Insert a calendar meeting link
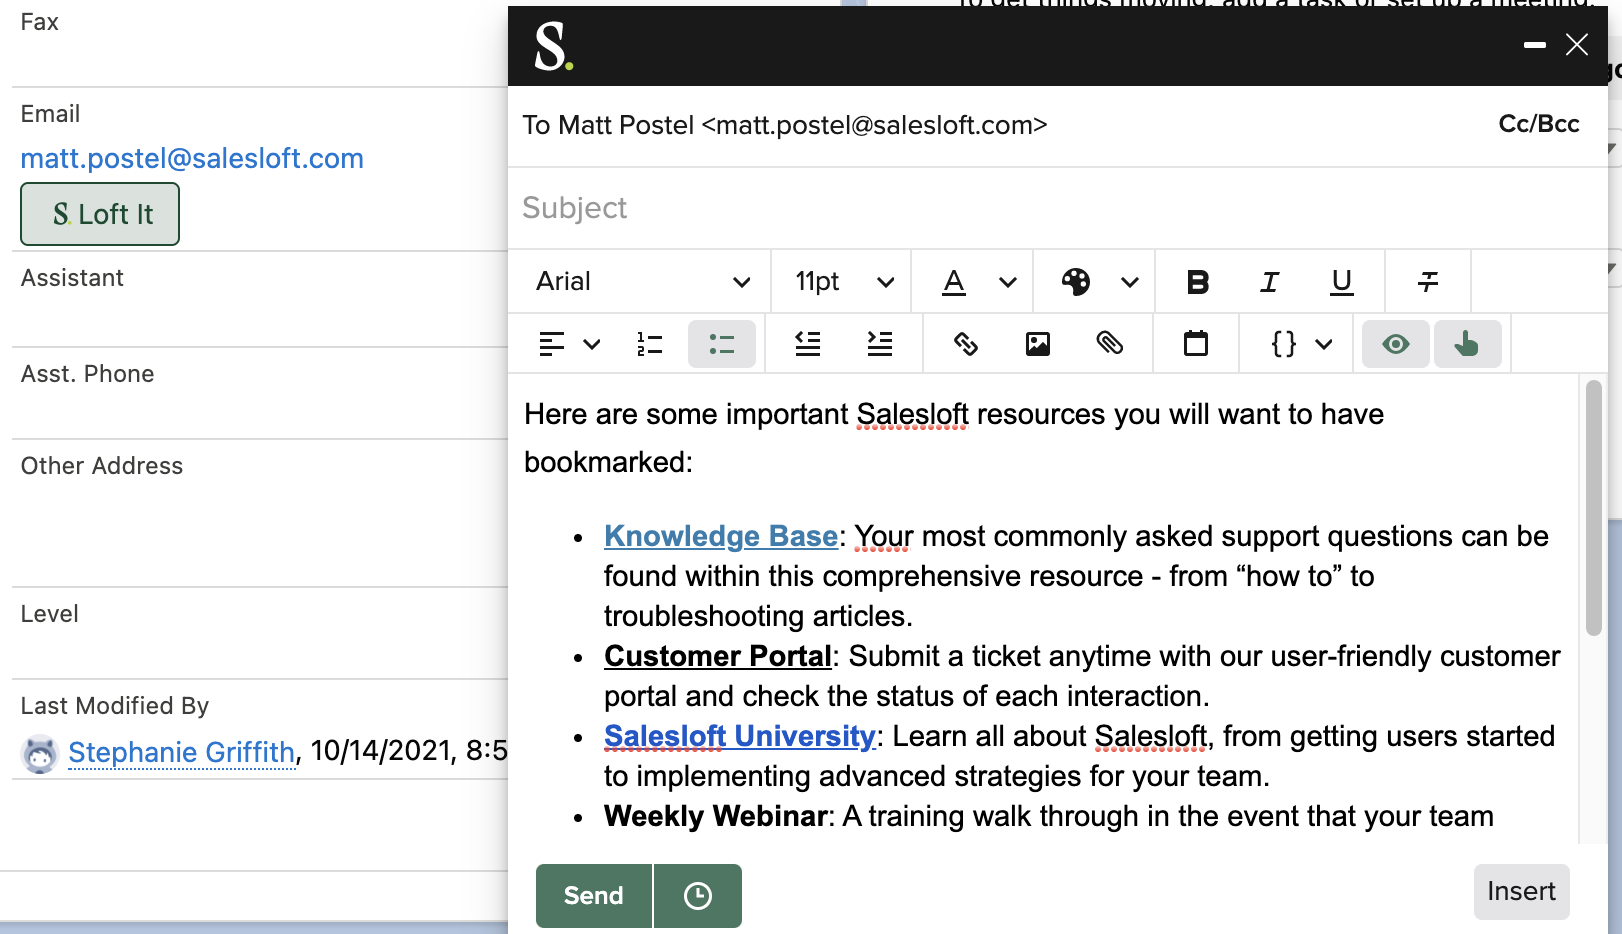Viewport: 1622px width, 934px height. coord(1196,344)
